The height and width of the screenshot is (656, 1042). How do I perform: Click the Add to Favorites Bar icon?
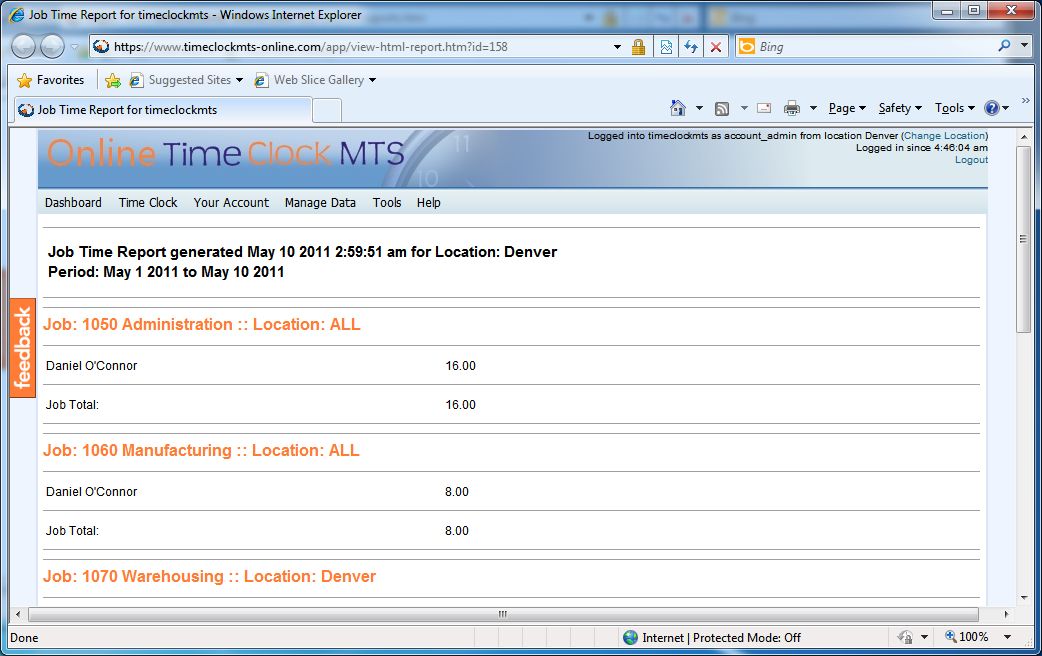point(113,80)
